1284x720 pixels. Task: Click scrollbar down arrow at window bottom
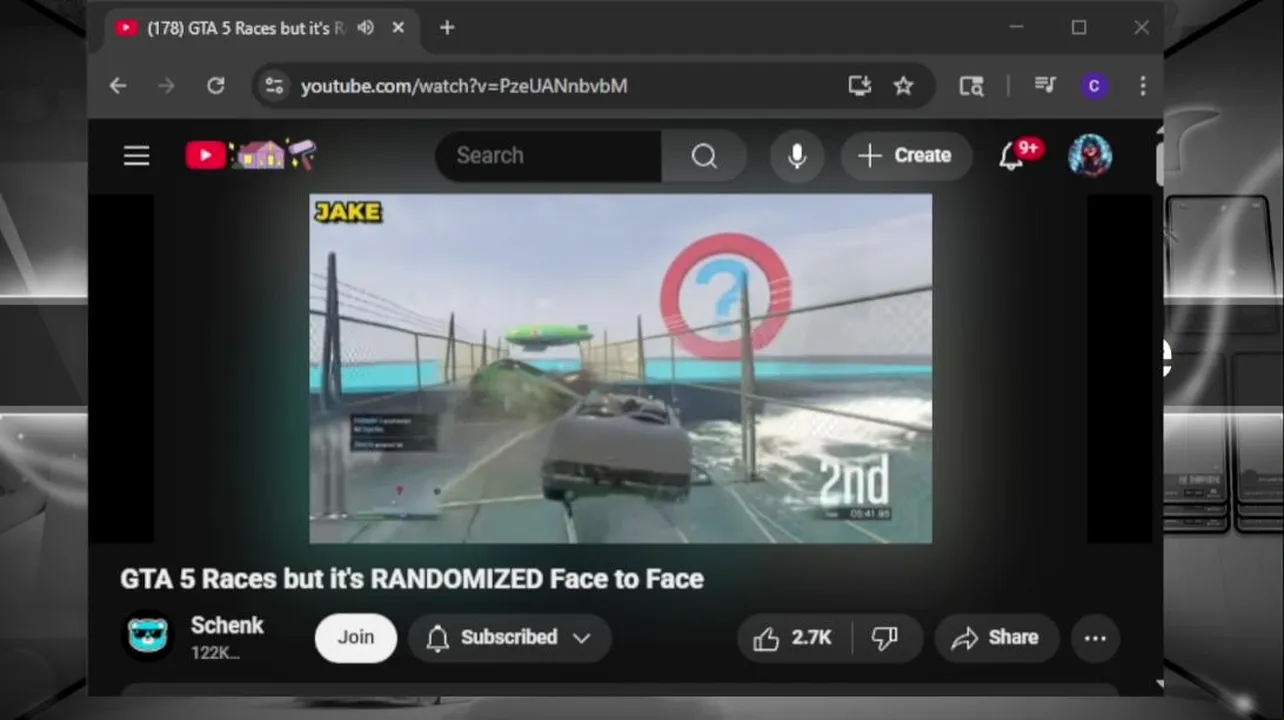pyautogui.click(x=1159, y=685)
